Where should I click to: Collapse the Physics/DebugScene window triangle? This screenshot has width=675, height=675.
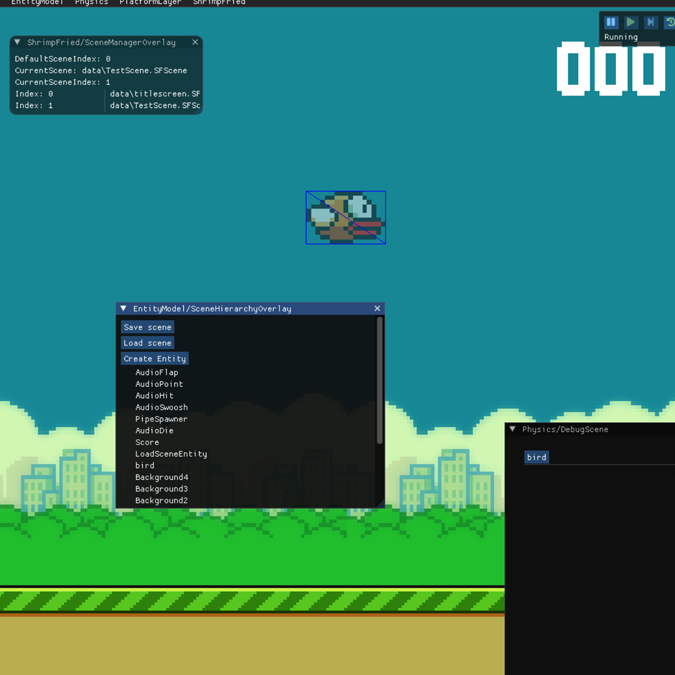tap(512, 429)
